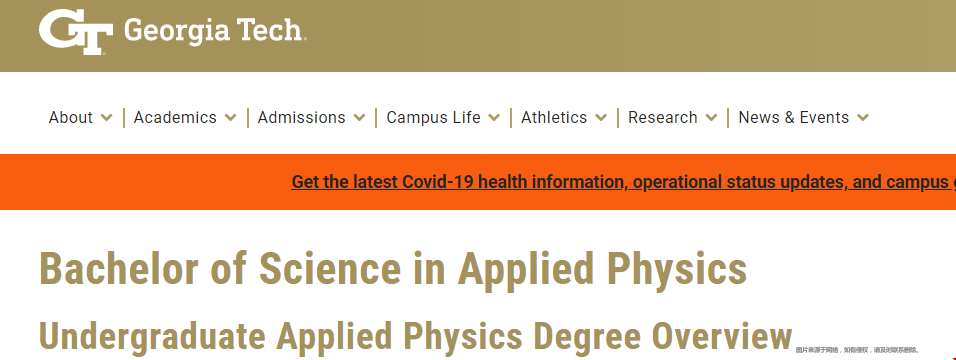Click the small watermark text at bottom right
The image size is (956, 360).
[x=857, y=350]
